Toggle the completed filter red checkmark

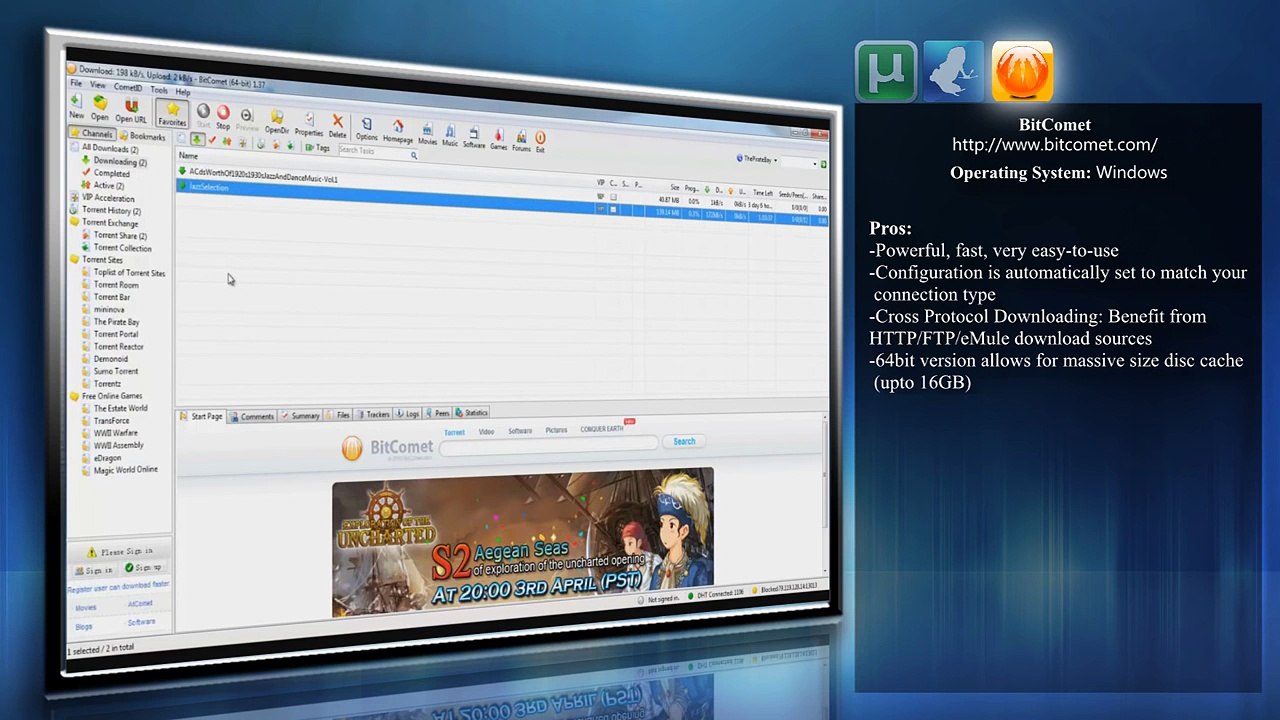click(x=212, y=139)
